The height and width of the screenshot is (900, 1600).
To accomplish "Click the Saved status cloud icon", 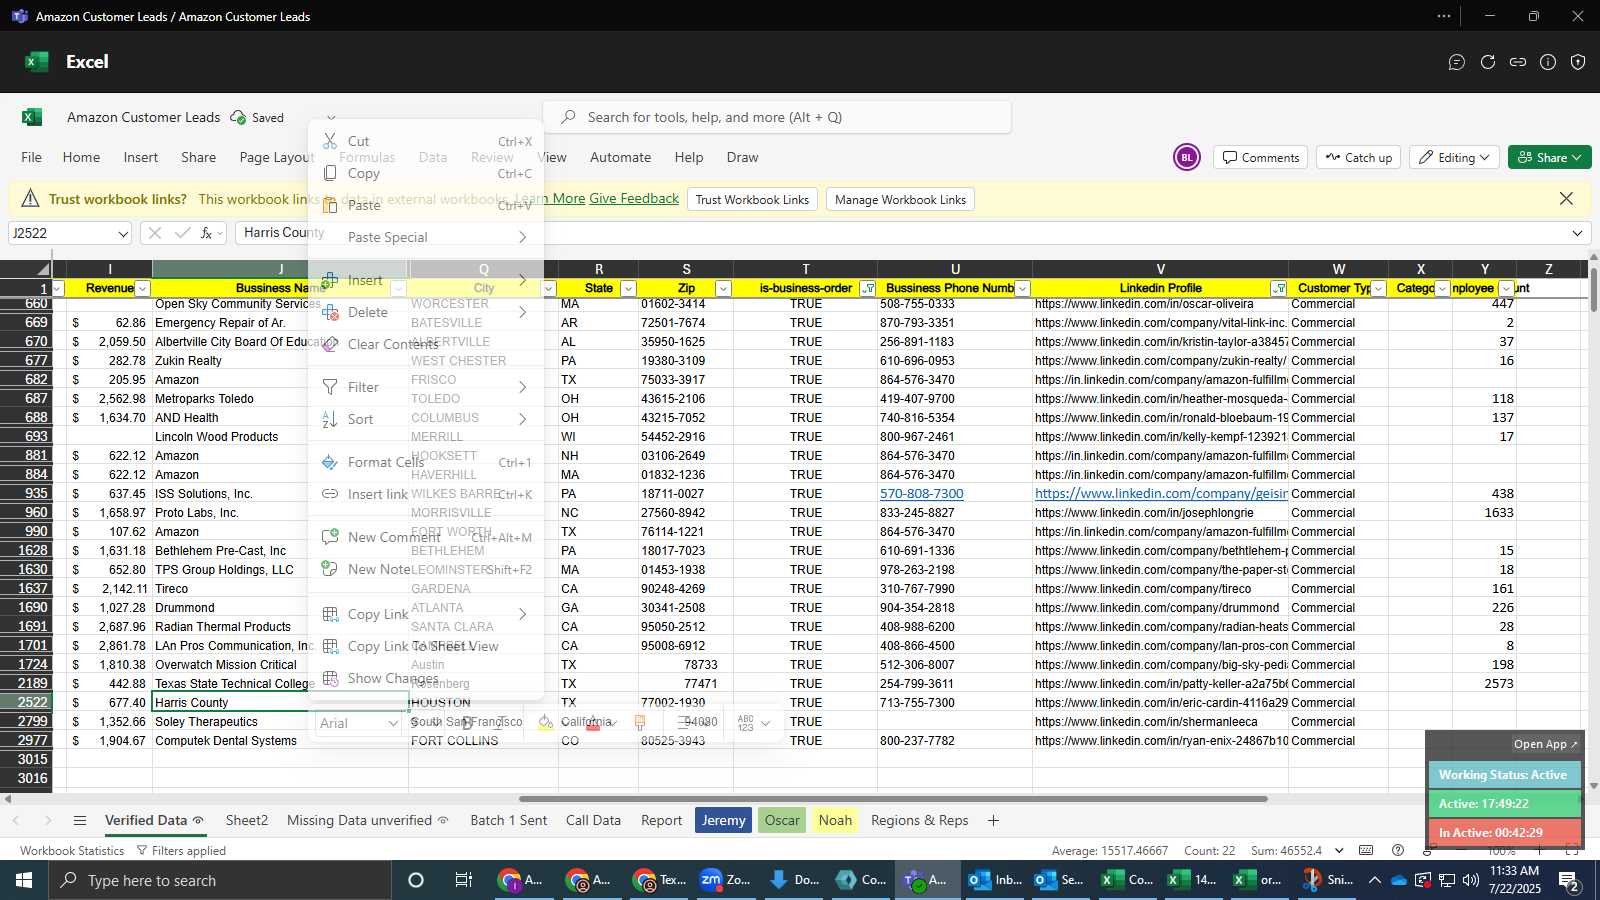I will (238, 117).
